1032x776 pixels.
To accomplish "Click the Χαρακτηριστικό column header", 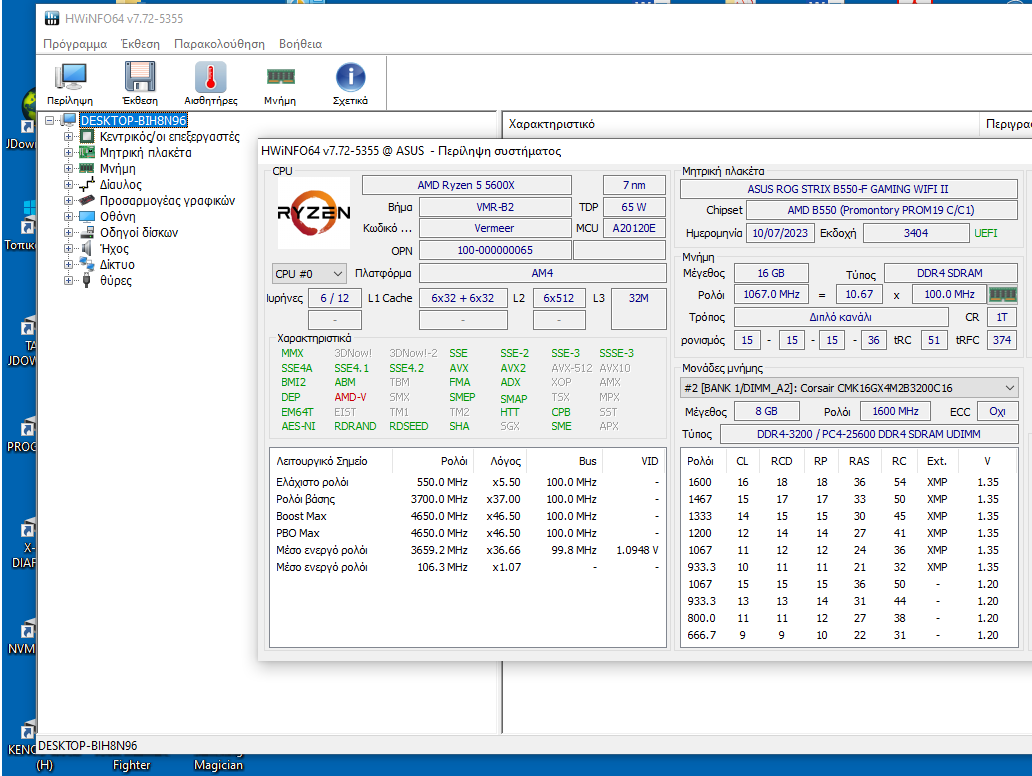I will tap(742, 124).
